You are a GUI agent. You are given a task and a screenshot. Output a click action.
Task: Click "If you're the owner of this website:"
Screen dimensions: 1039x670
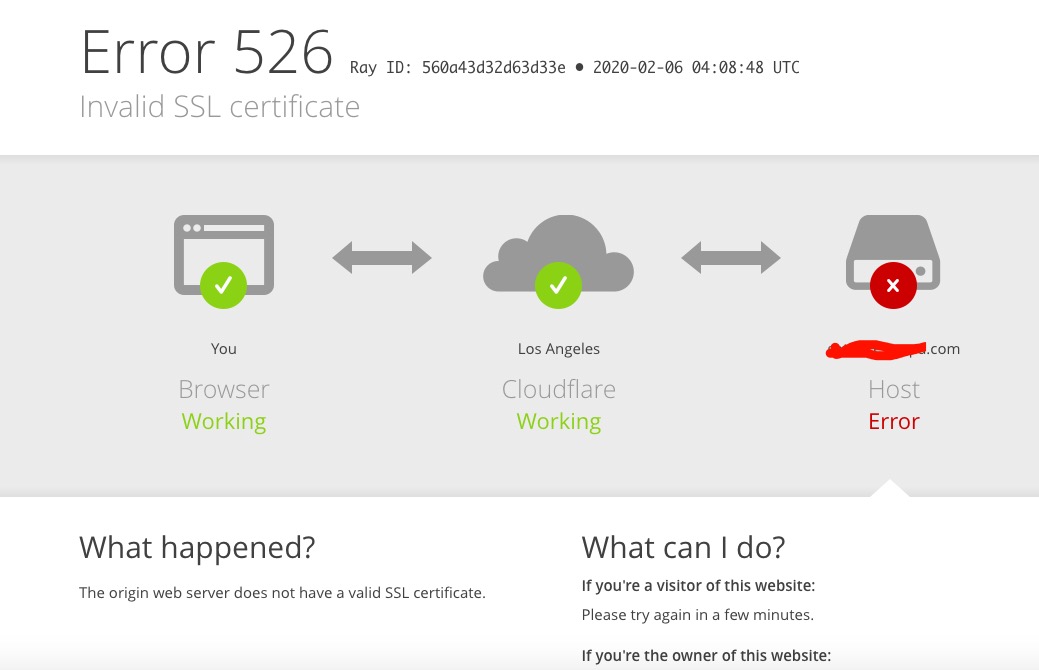[x=706, y=655]
